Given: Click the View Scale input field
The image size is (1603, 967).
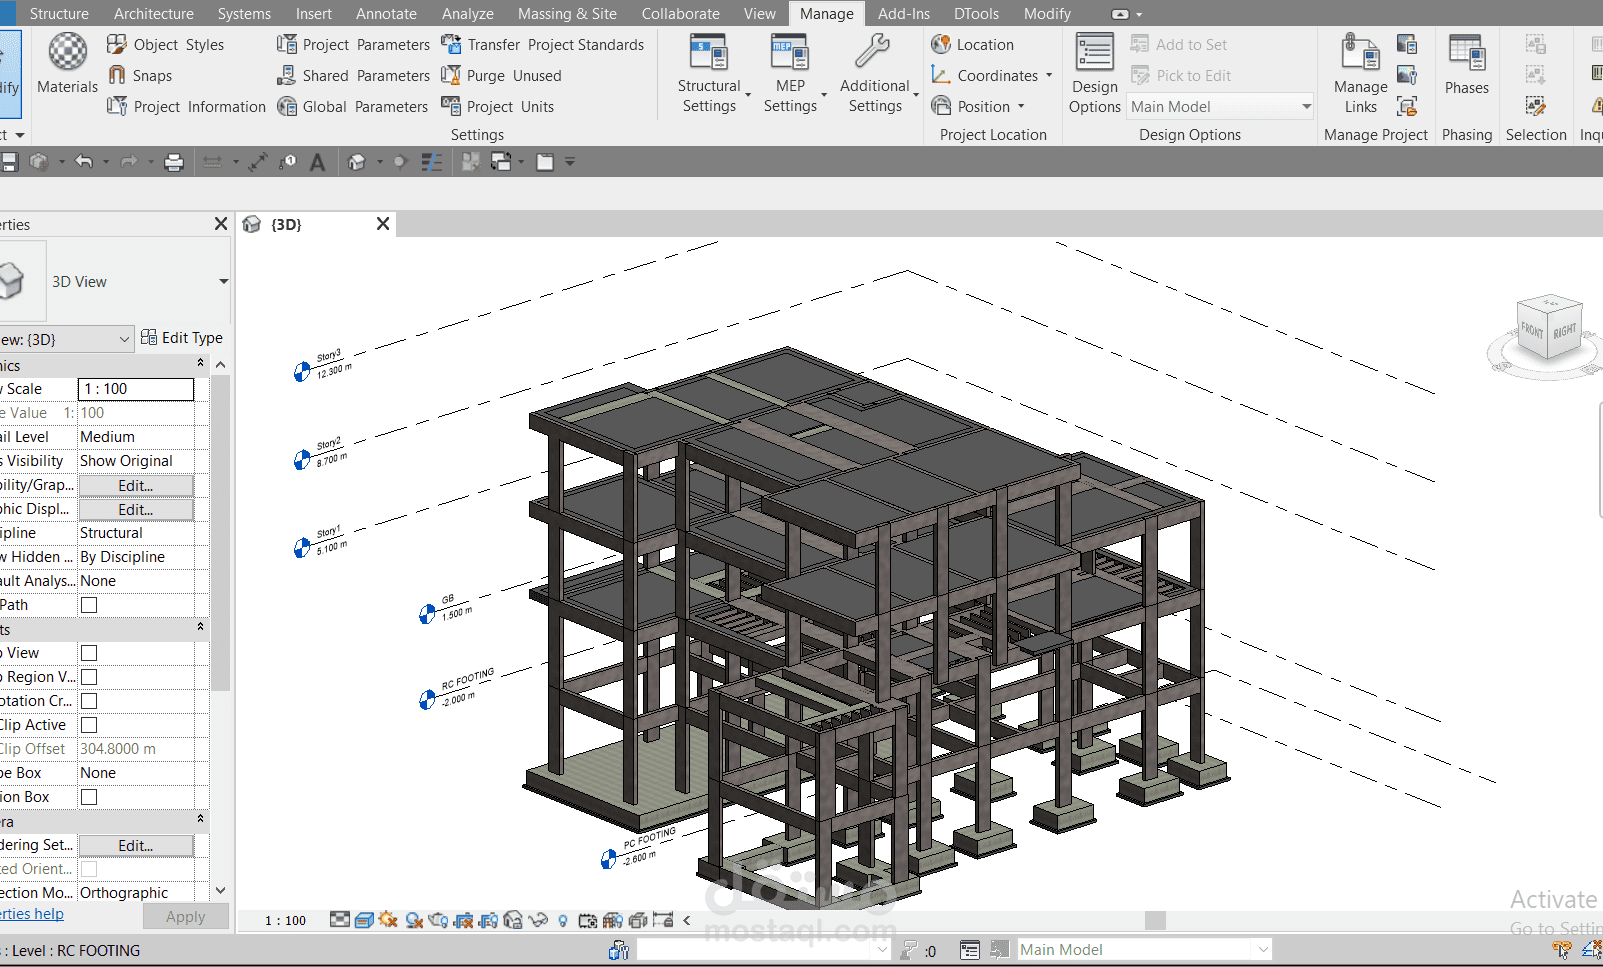Looking at the screenshot, I should [136, 389].
